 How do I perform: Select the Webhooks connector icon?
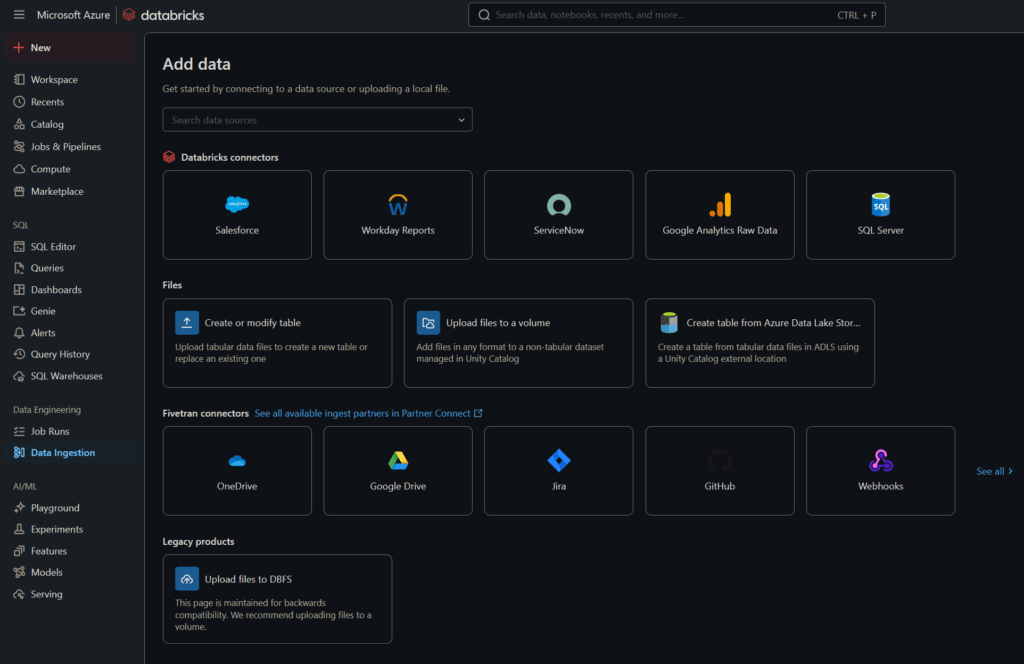click(880, 461)
